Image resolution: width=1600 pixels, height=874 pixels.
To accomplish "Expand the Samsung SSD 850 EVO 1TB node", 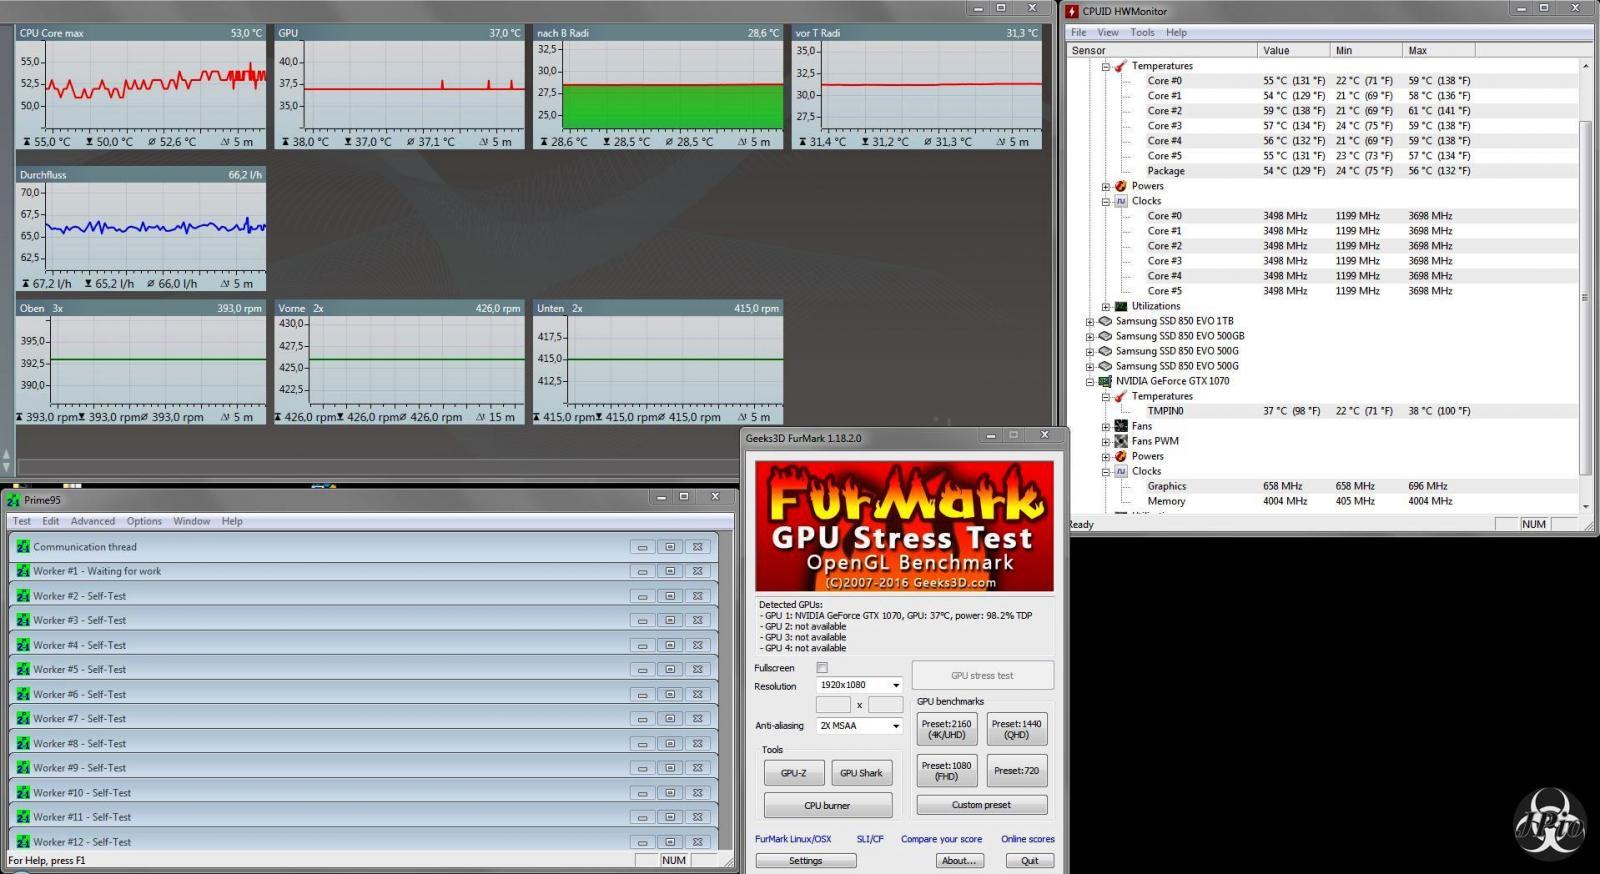I will tap(1090, 321).
